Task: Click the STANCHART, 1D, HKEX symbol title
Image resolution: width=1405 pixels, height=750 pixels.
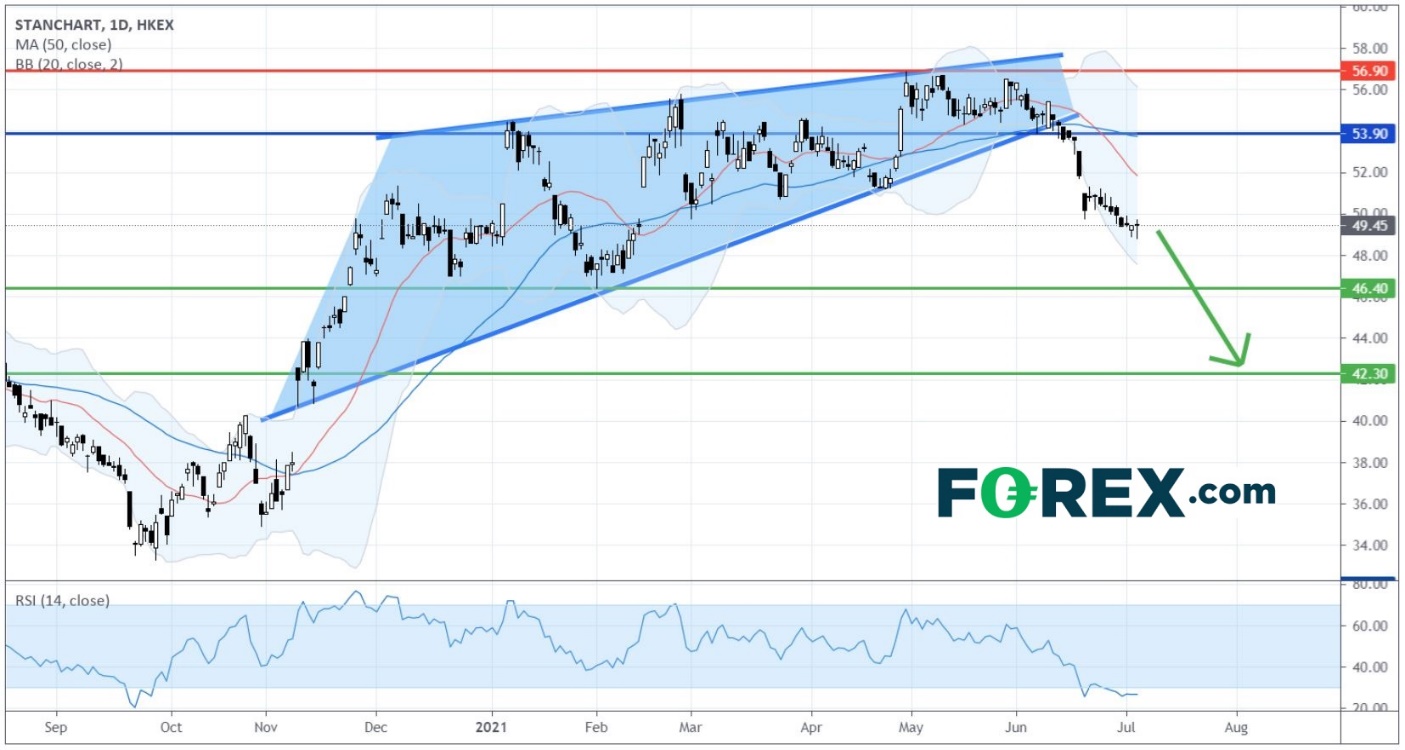Action: (94, 25)
